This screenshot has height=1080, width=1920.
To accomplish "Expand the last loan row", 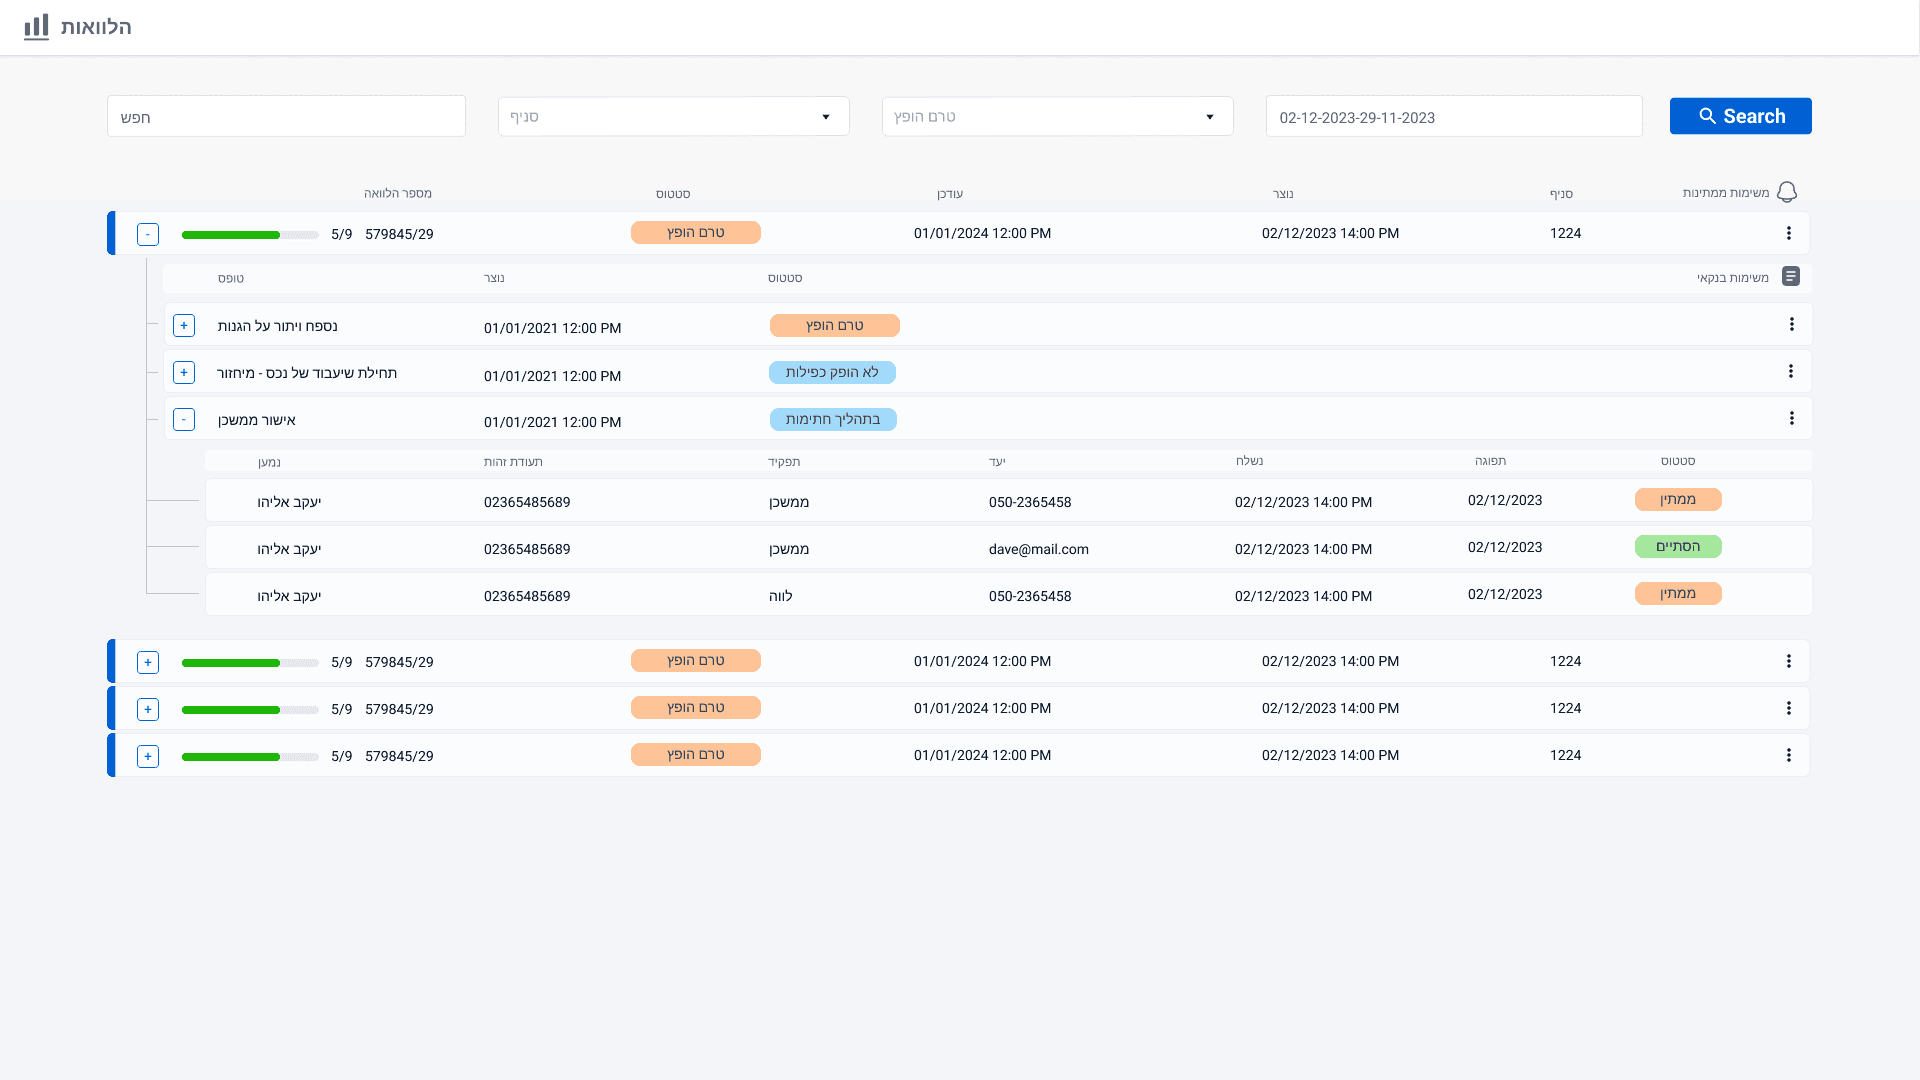I will 148,756.
